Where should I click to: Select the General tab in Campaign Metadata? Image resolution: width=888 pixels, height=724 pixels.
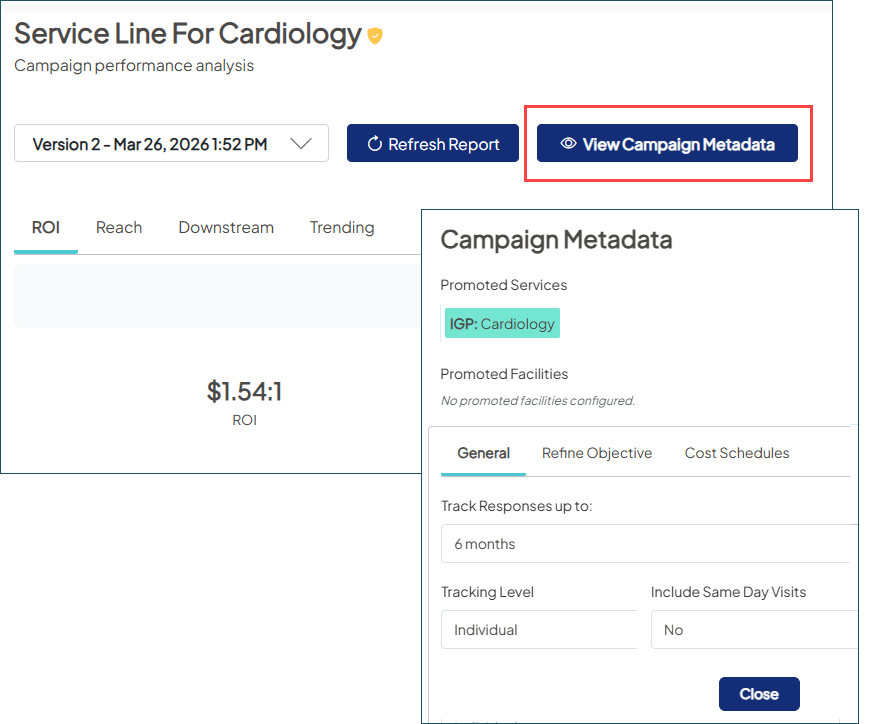point(483,453)
